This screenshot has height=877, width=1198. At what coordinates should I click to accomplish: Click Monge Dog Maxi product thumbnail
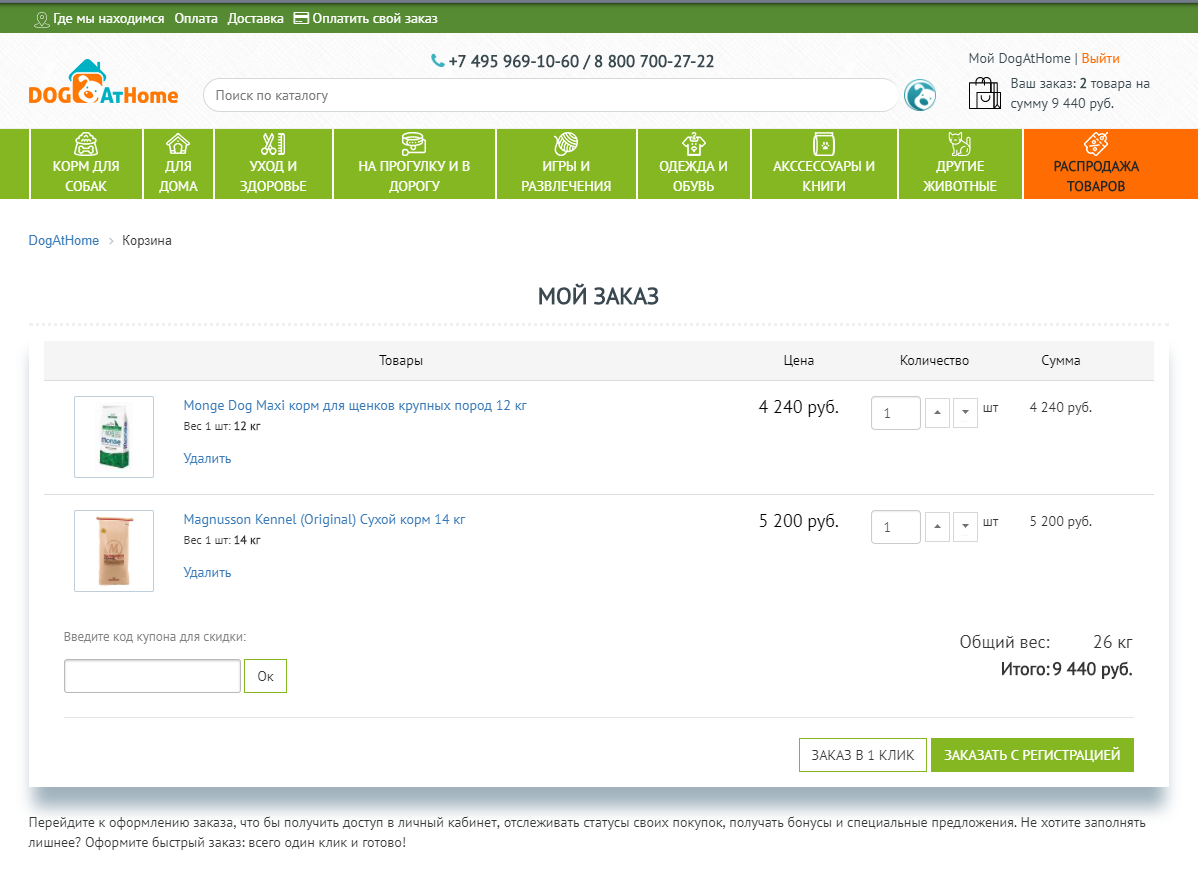tap(114, 437)
